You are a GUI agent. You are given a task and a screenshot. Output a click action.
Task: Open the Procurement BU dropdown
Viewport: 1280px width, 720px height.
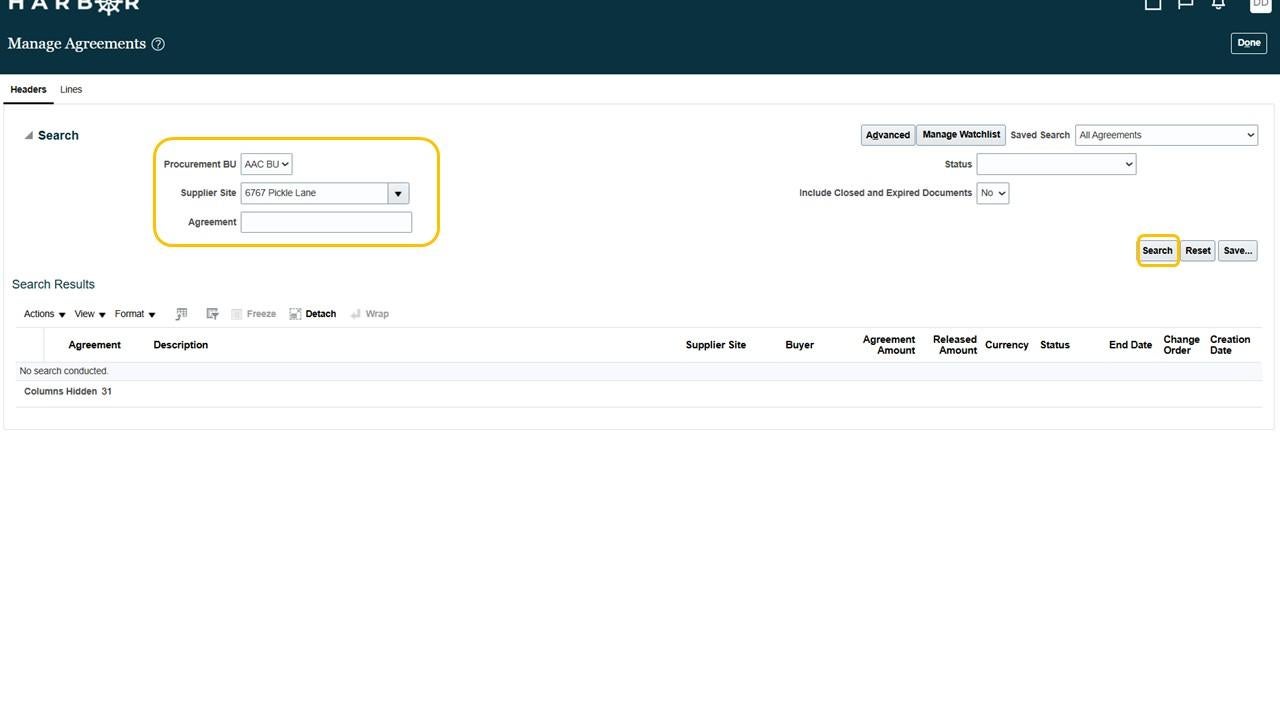tap(266, 164)
